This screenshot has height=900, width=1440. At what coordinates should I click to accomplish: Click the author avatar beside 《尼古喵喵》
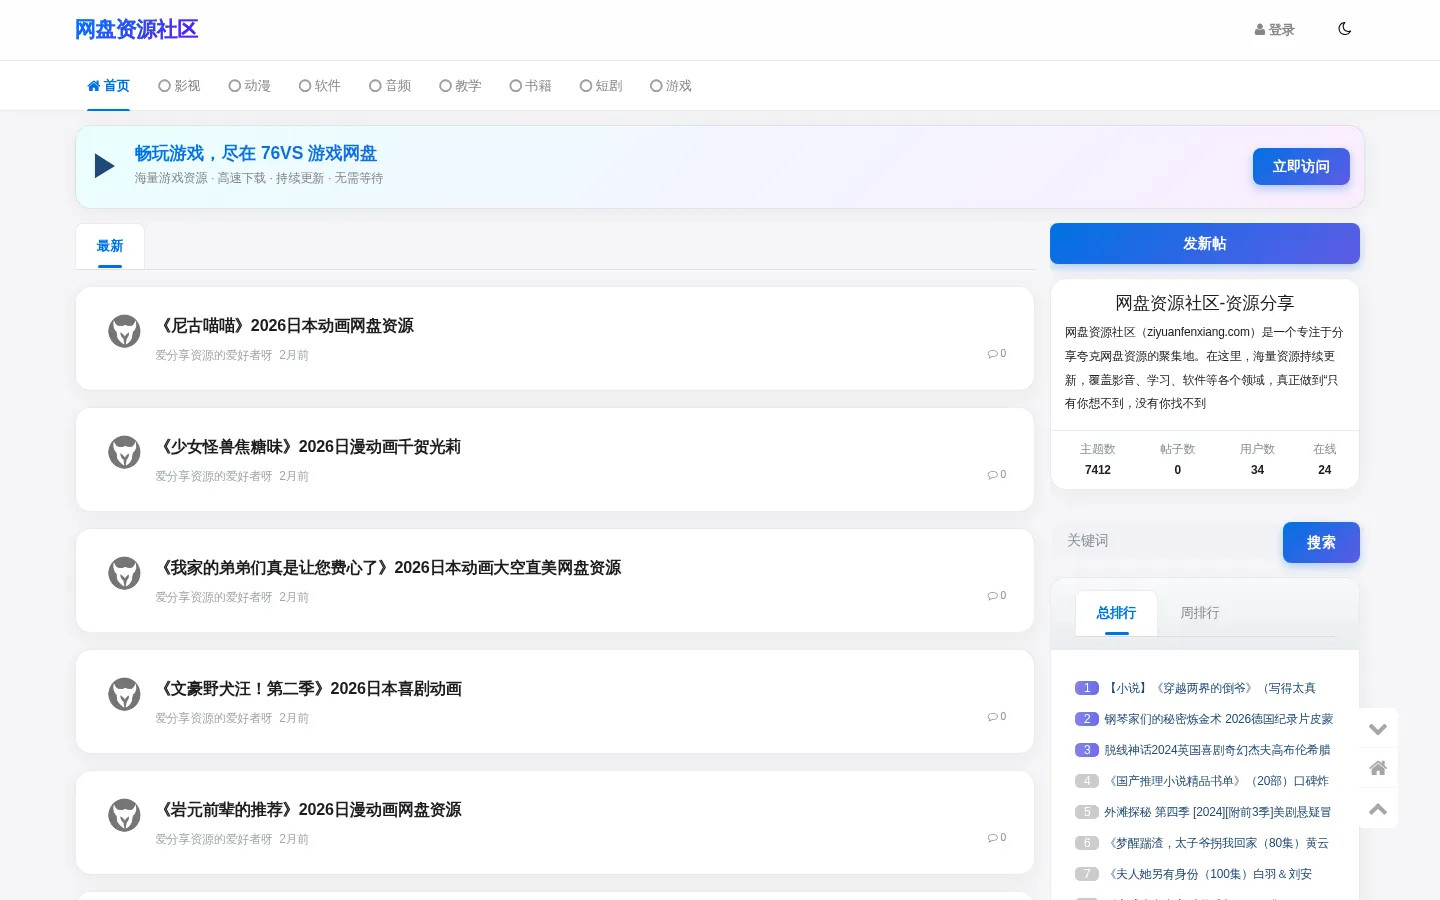124,331
